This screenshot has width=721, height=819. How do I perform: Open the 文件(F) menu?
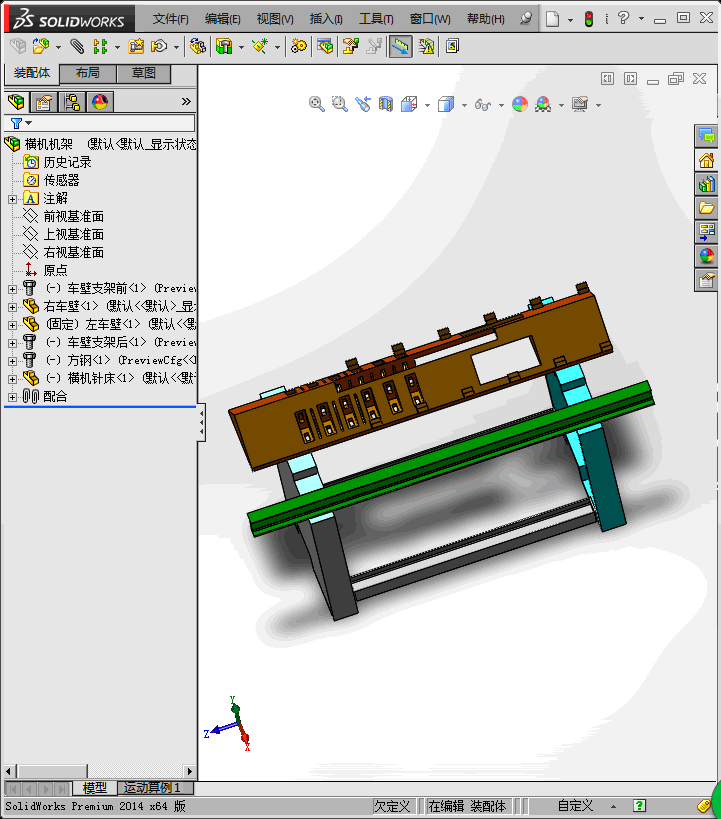[x=170, y=19]
